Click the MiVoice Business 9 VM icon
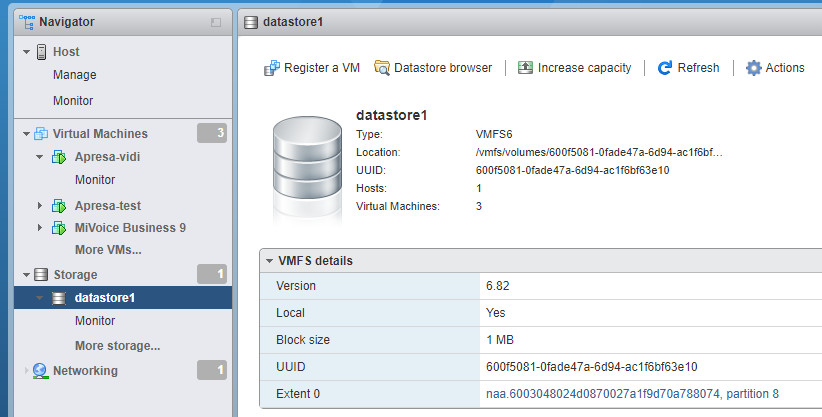This screenshot has height=417, width=822. coord(60,228)
